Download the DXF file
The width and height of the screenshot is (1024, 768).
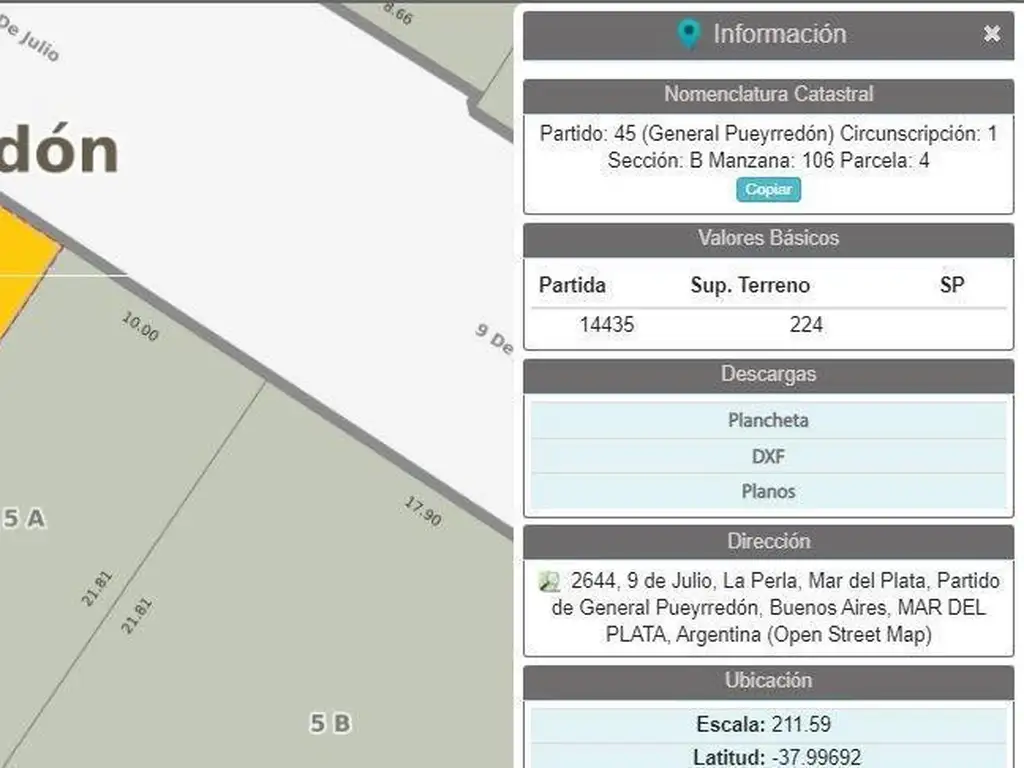[767, 456]
